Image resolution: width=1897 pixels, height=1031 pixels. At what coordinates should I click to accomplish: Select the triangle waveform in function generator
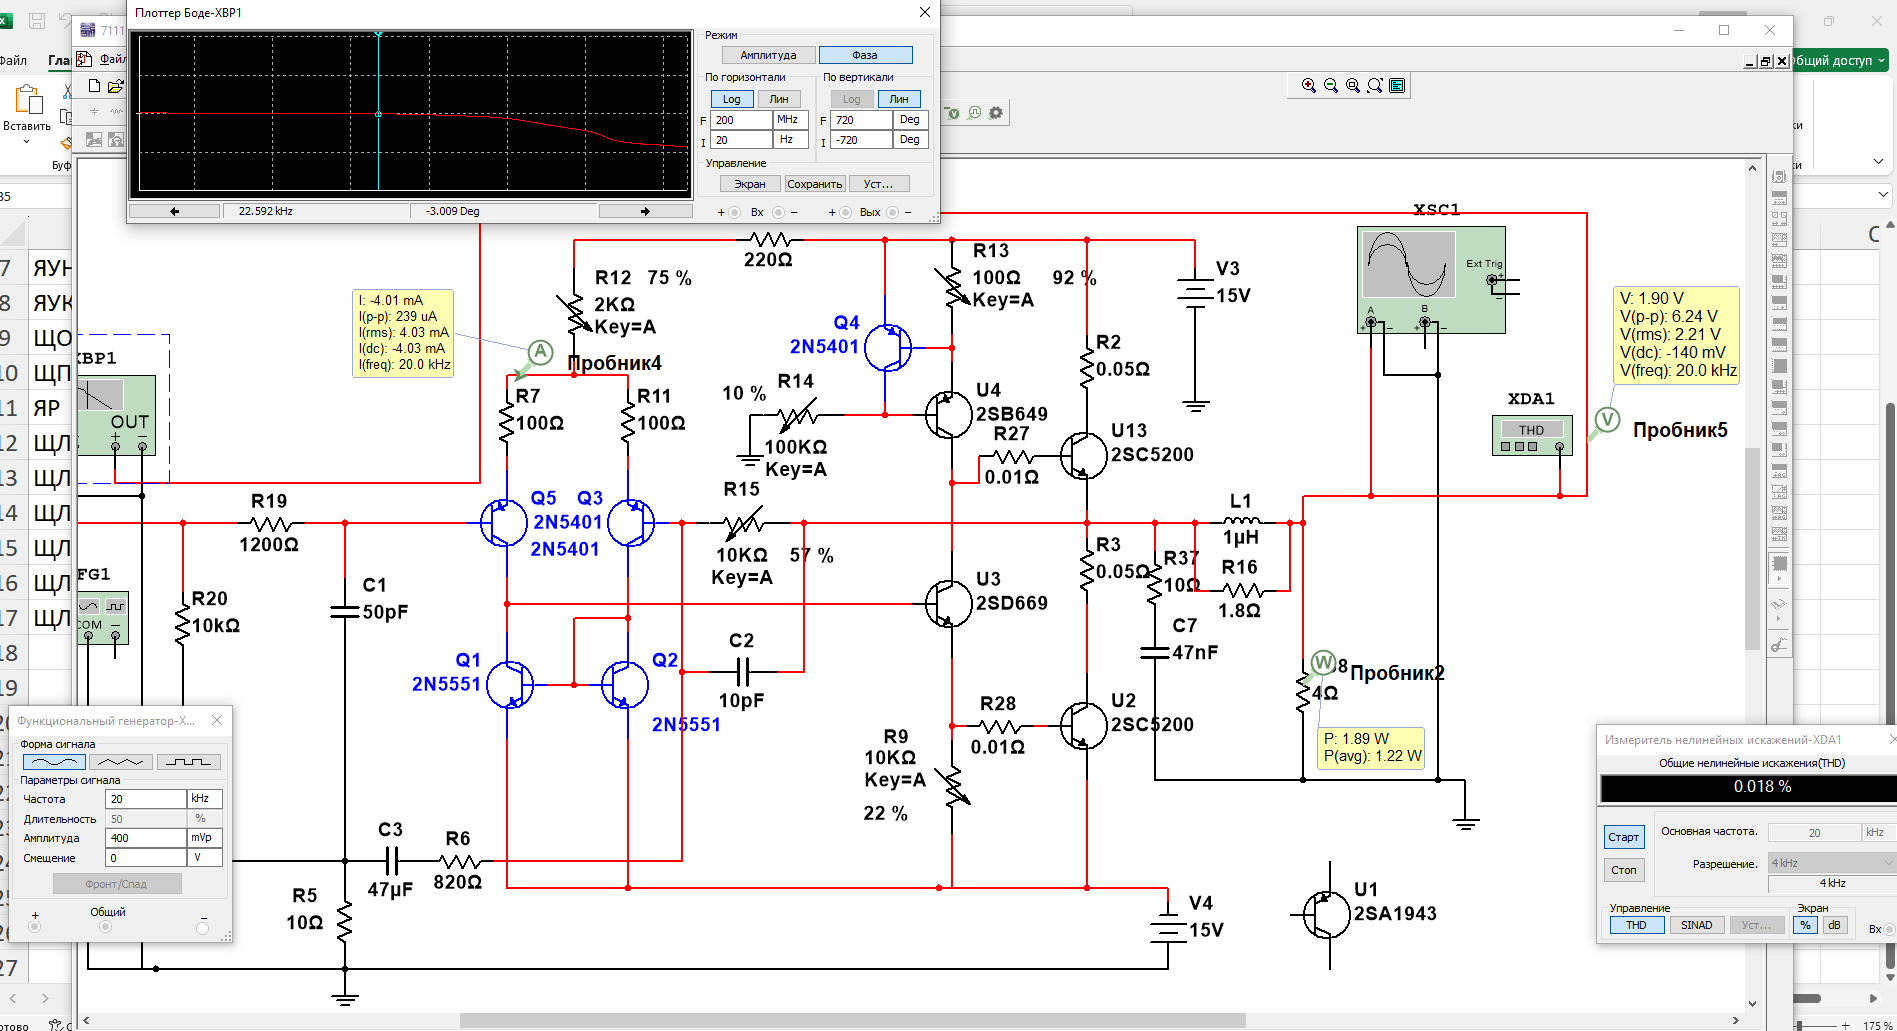(121, 762)
